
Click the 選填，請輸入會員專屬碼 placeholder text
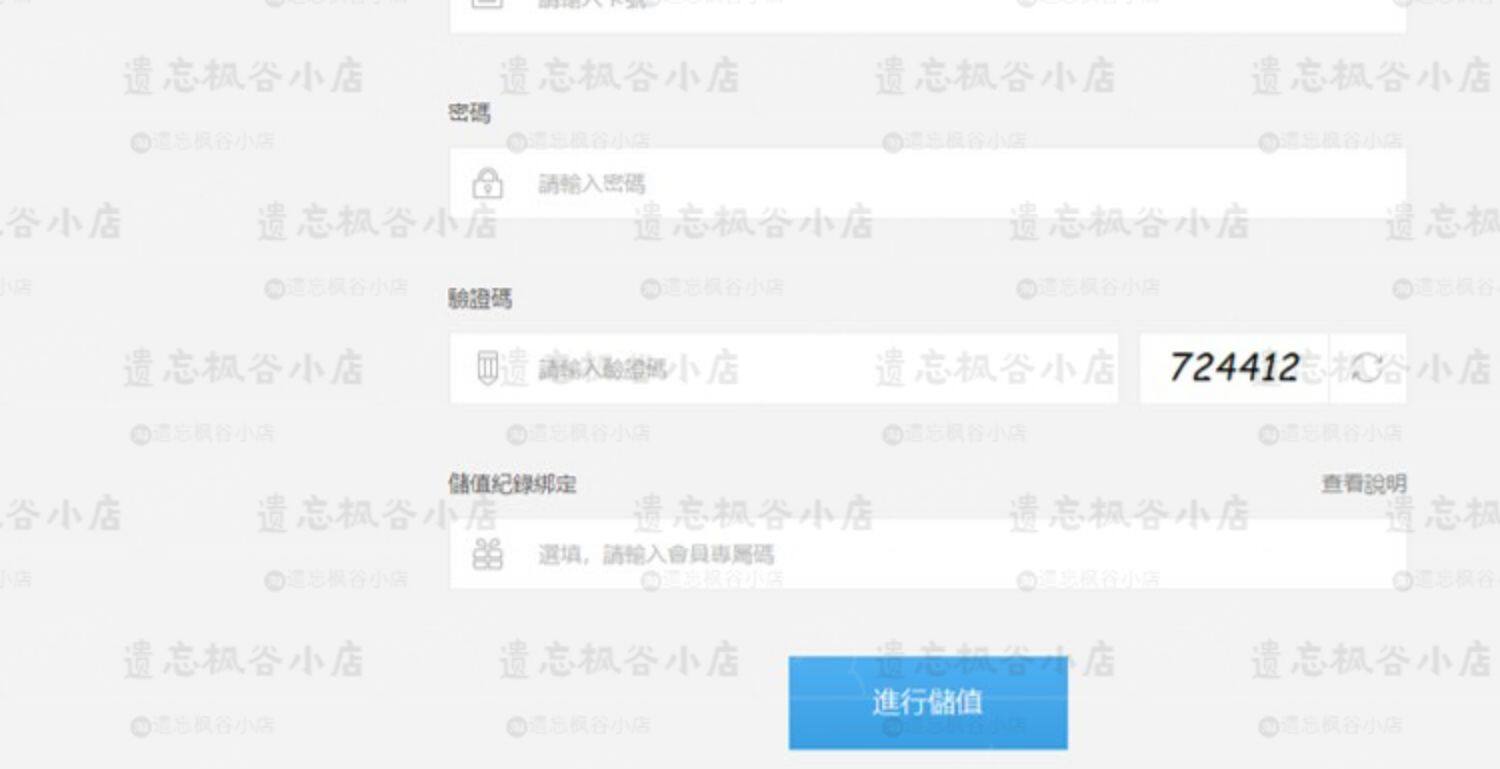point(656,554)
